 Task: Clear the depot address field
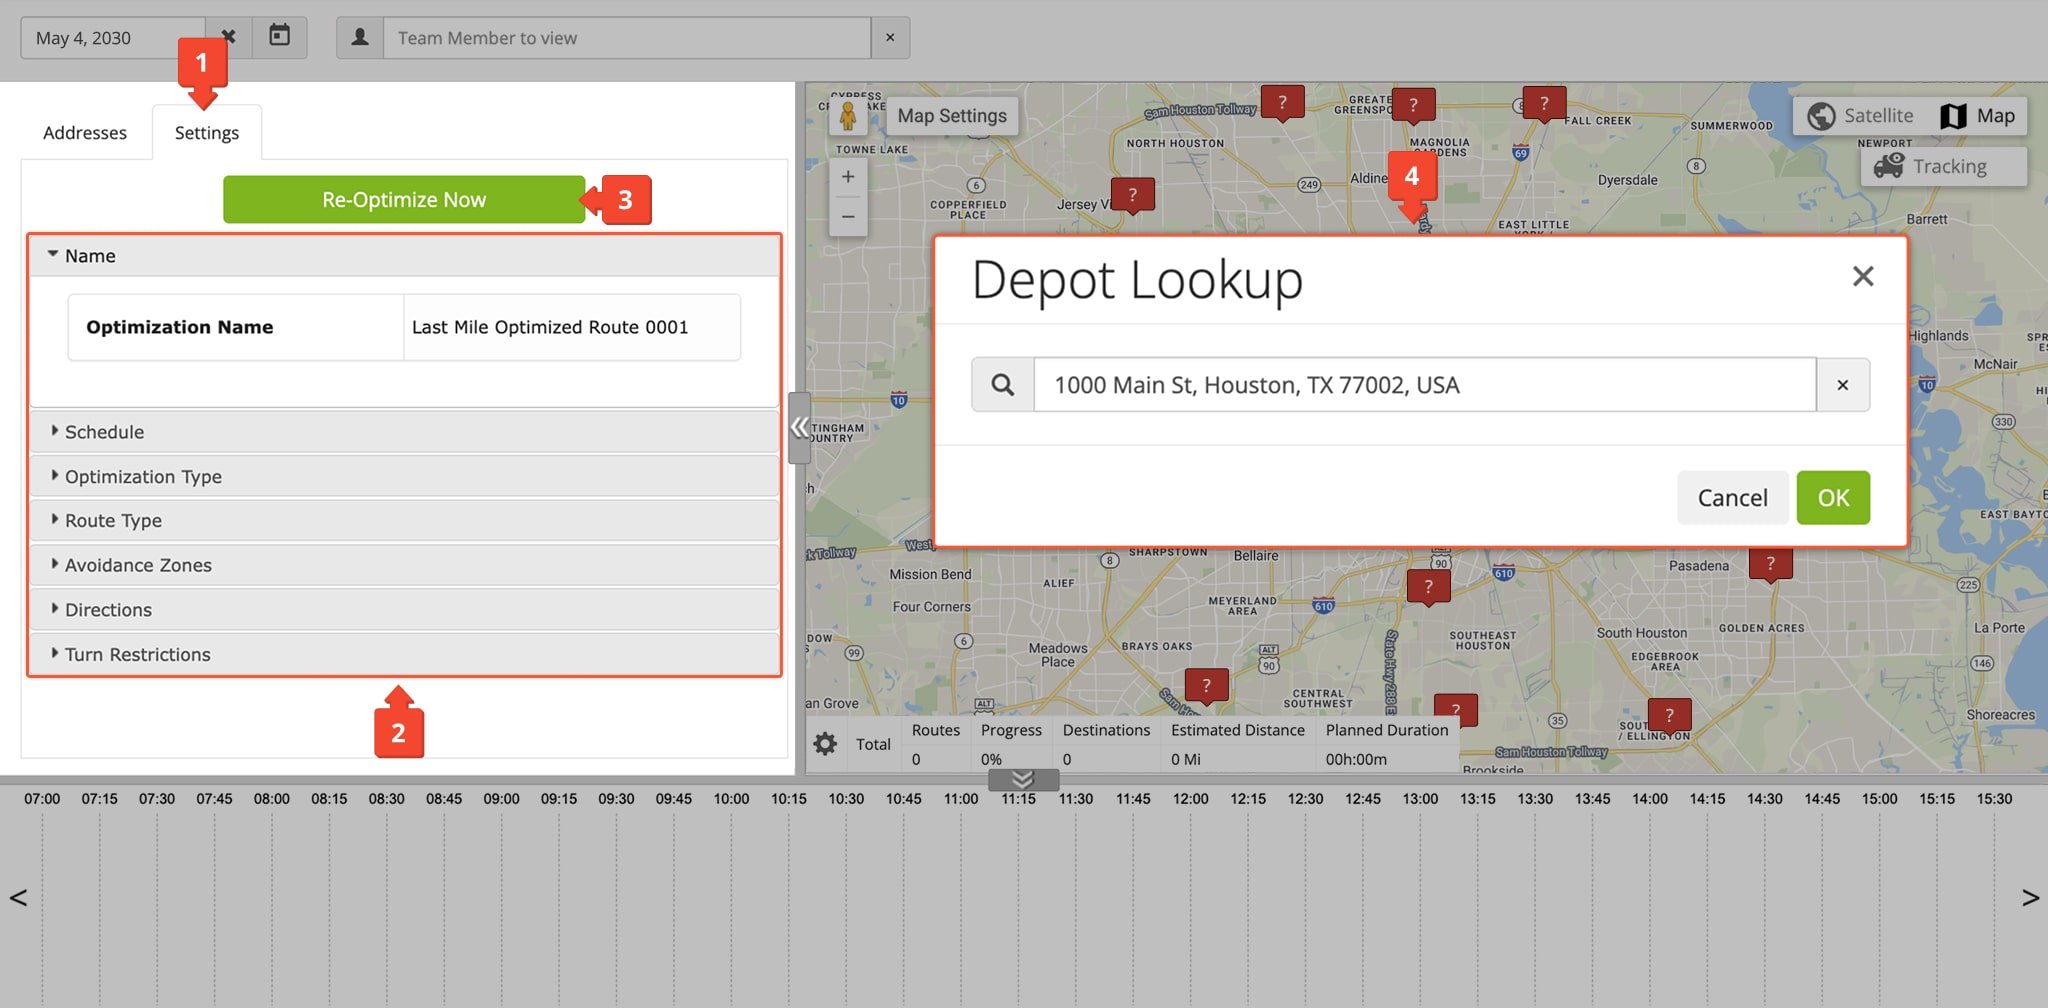coord(1843,385)
